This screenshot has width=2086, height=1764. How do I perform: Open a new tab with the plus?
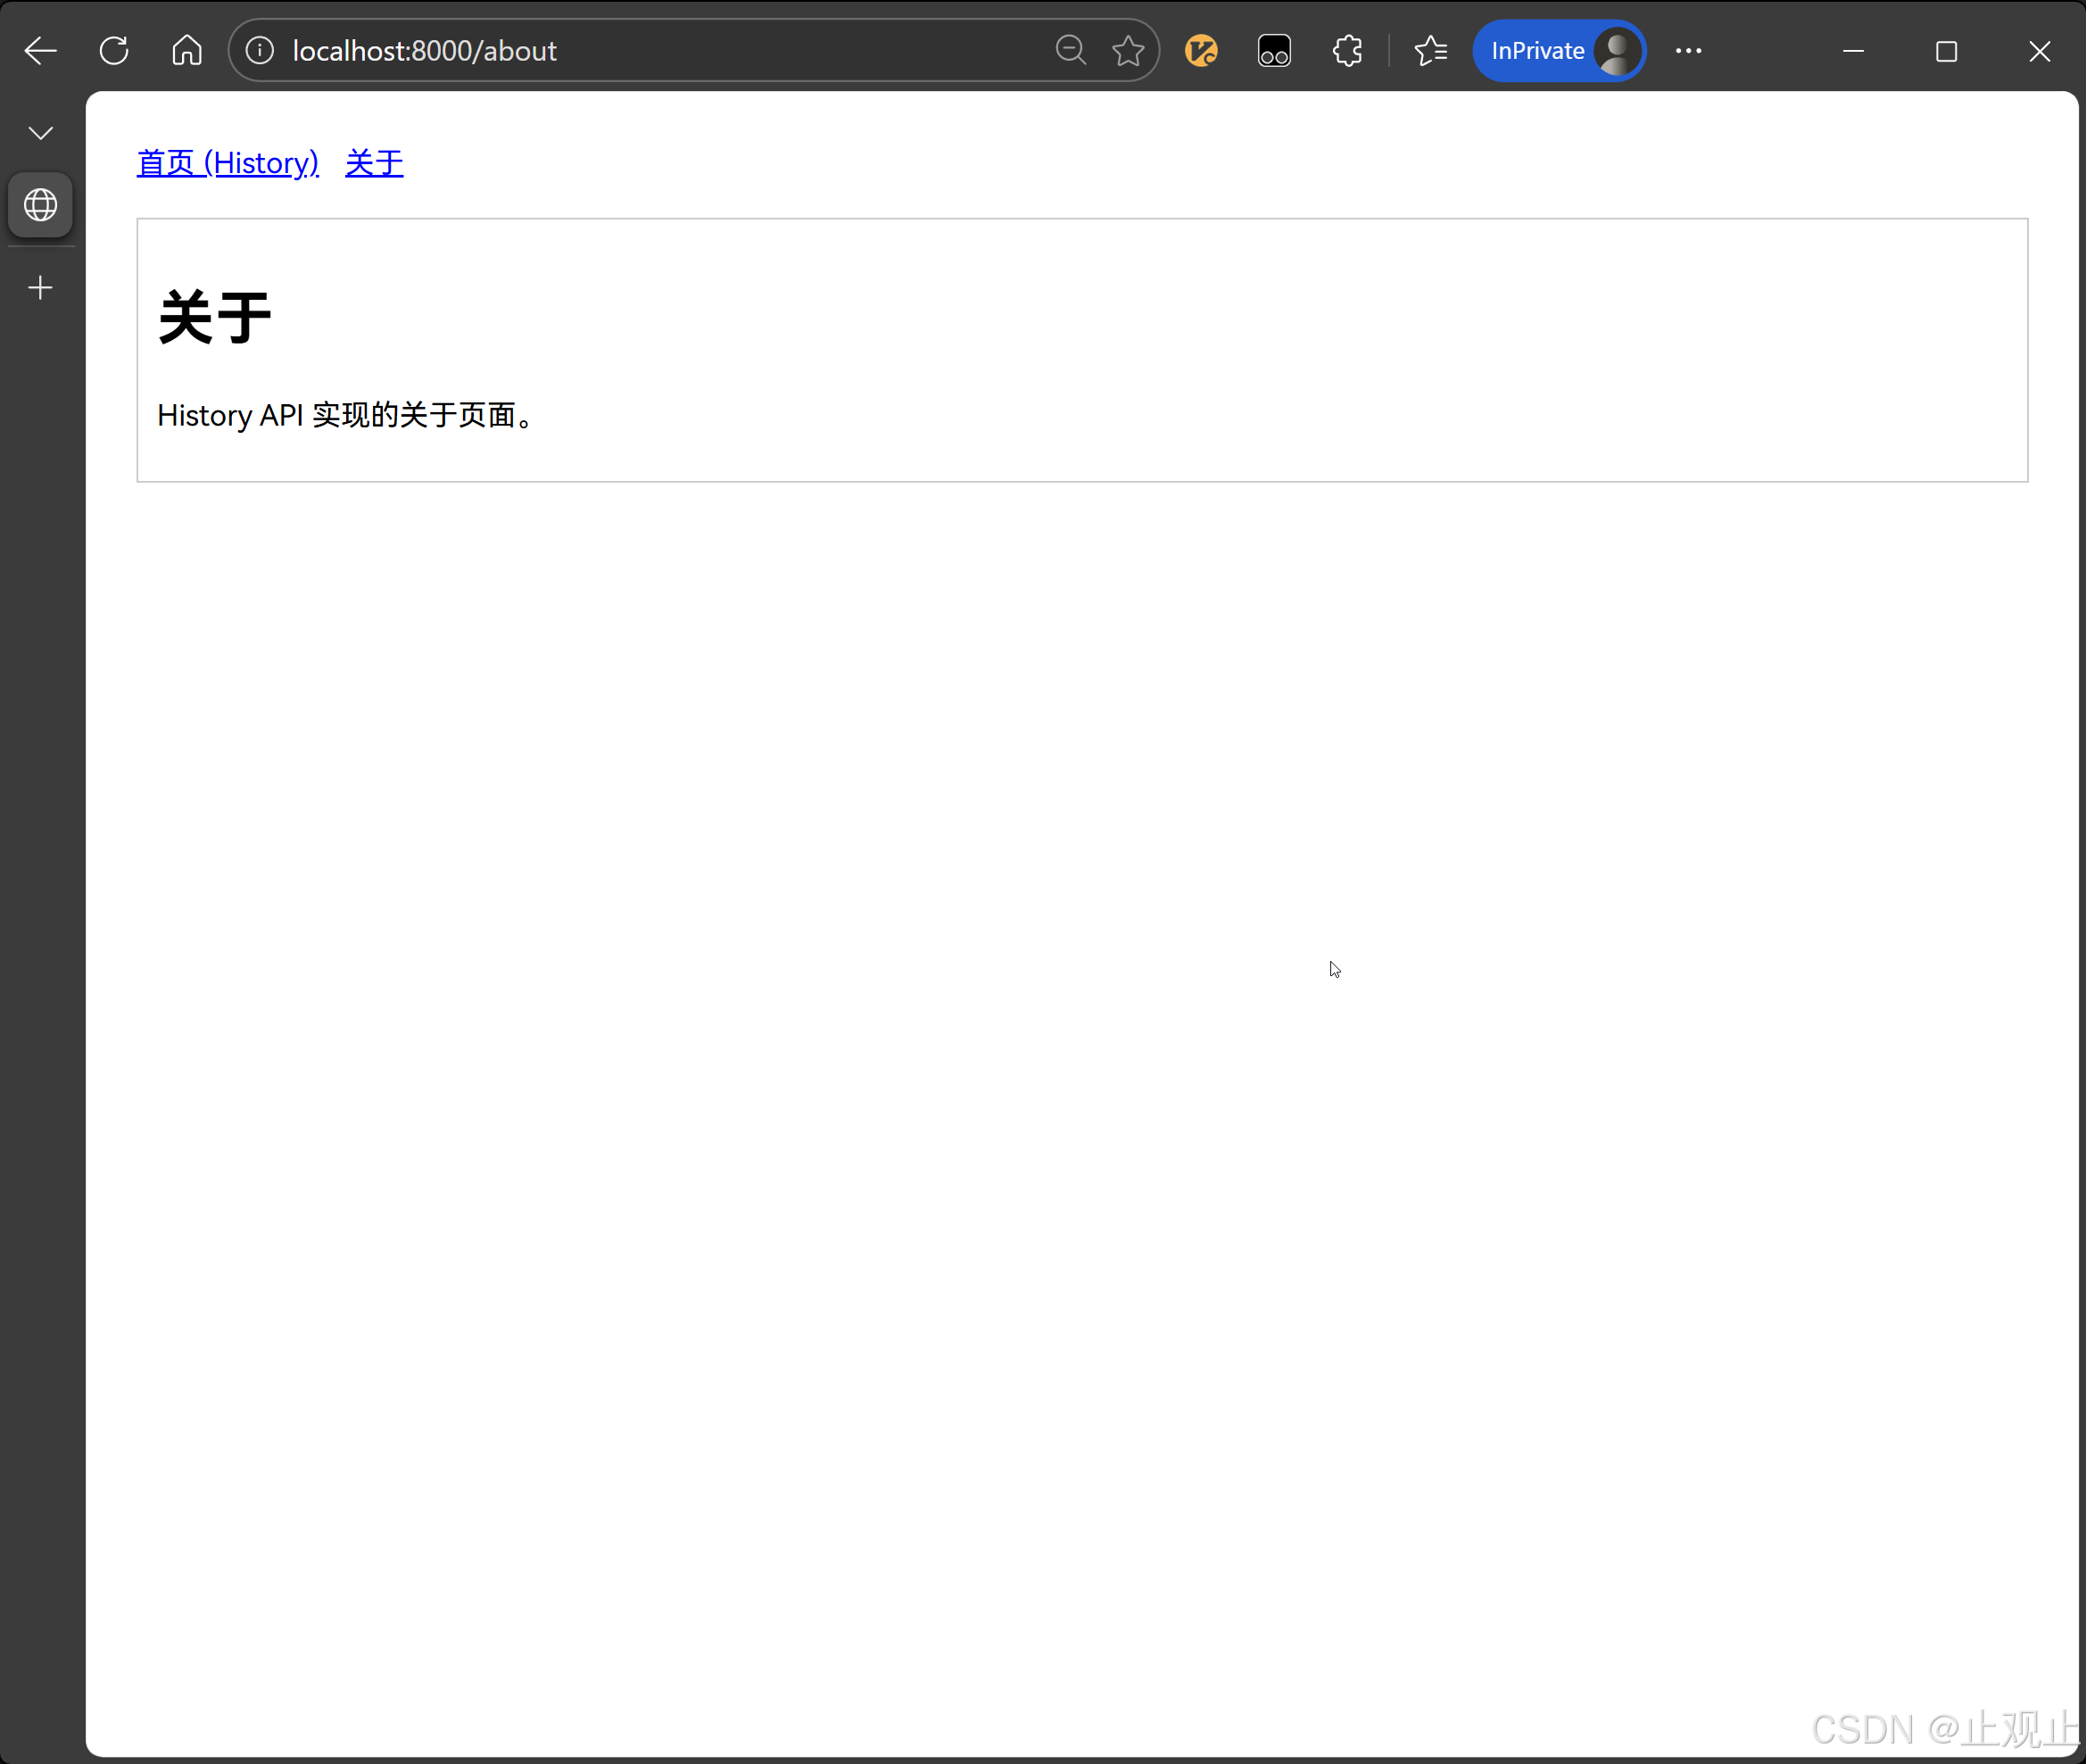pyautogui.click(x=40, y=288)
